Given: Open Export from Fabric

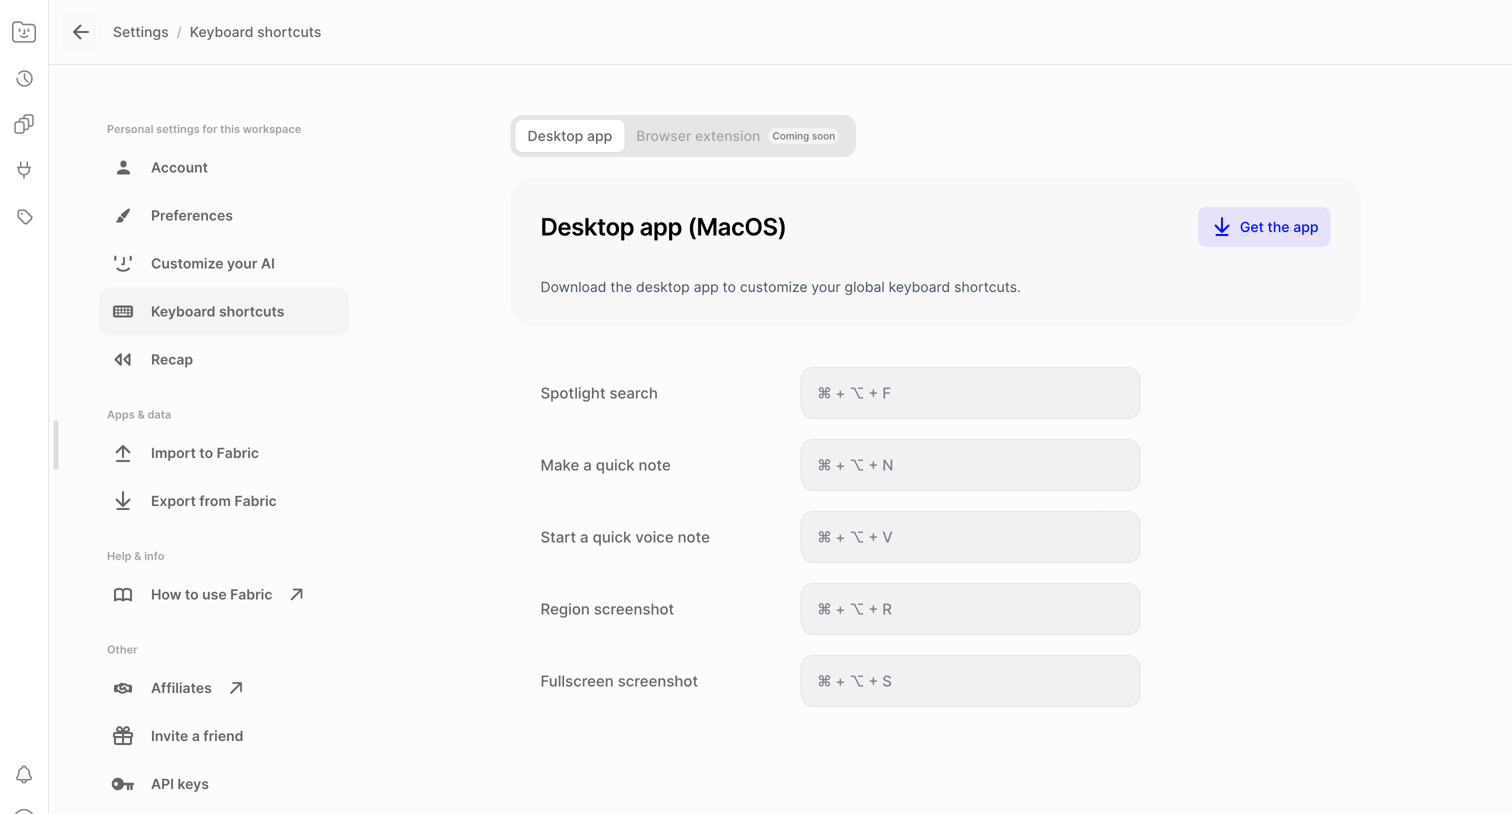Looking at the screenshot, I should (224, 501).
